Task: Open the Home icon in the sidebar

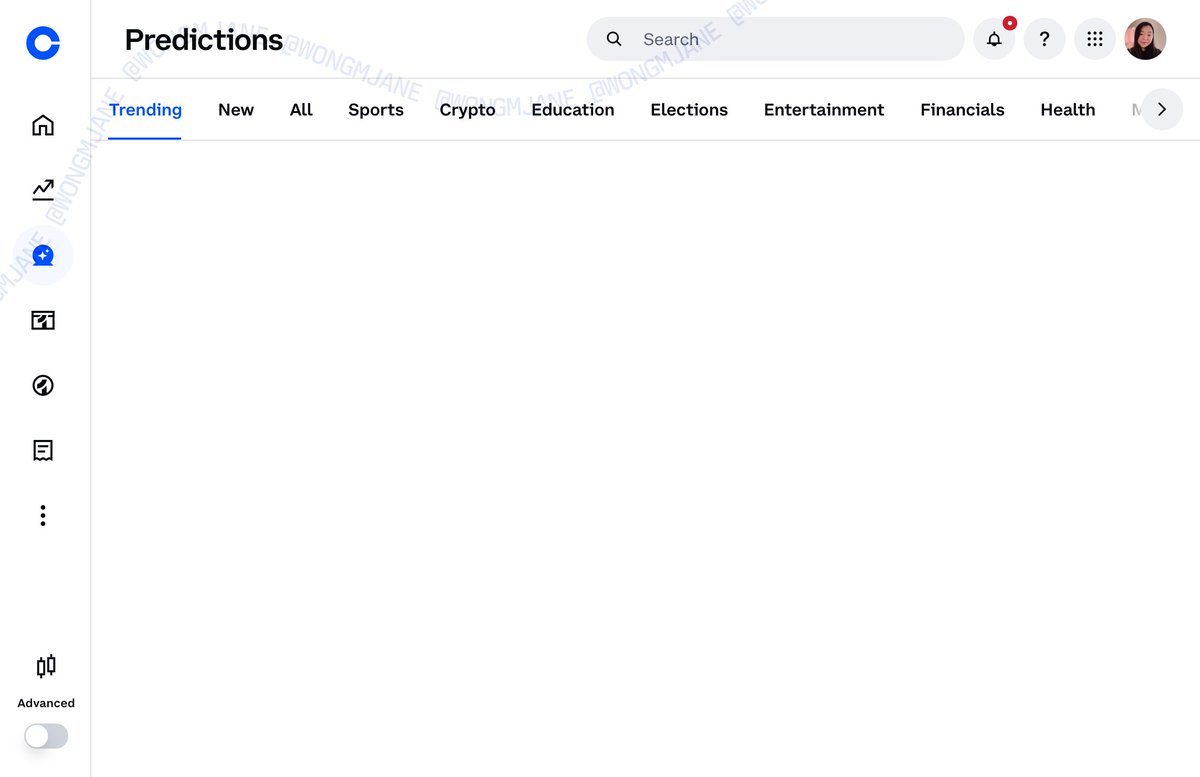Action: [42, 124]
